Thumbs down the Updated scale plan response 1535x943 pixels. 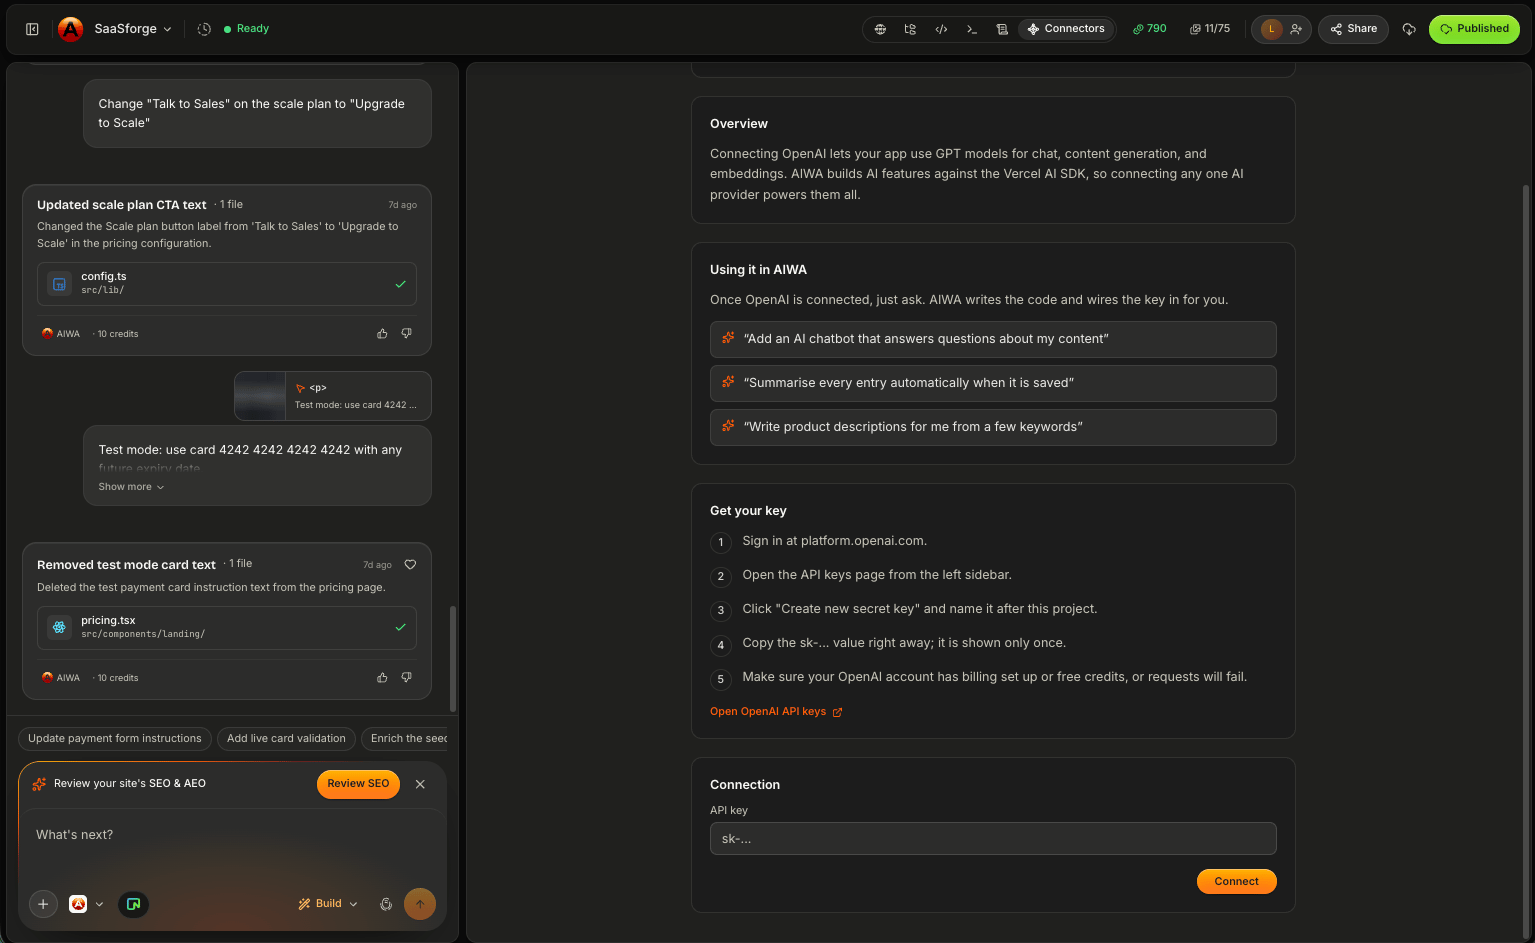[x=407, y=334]
